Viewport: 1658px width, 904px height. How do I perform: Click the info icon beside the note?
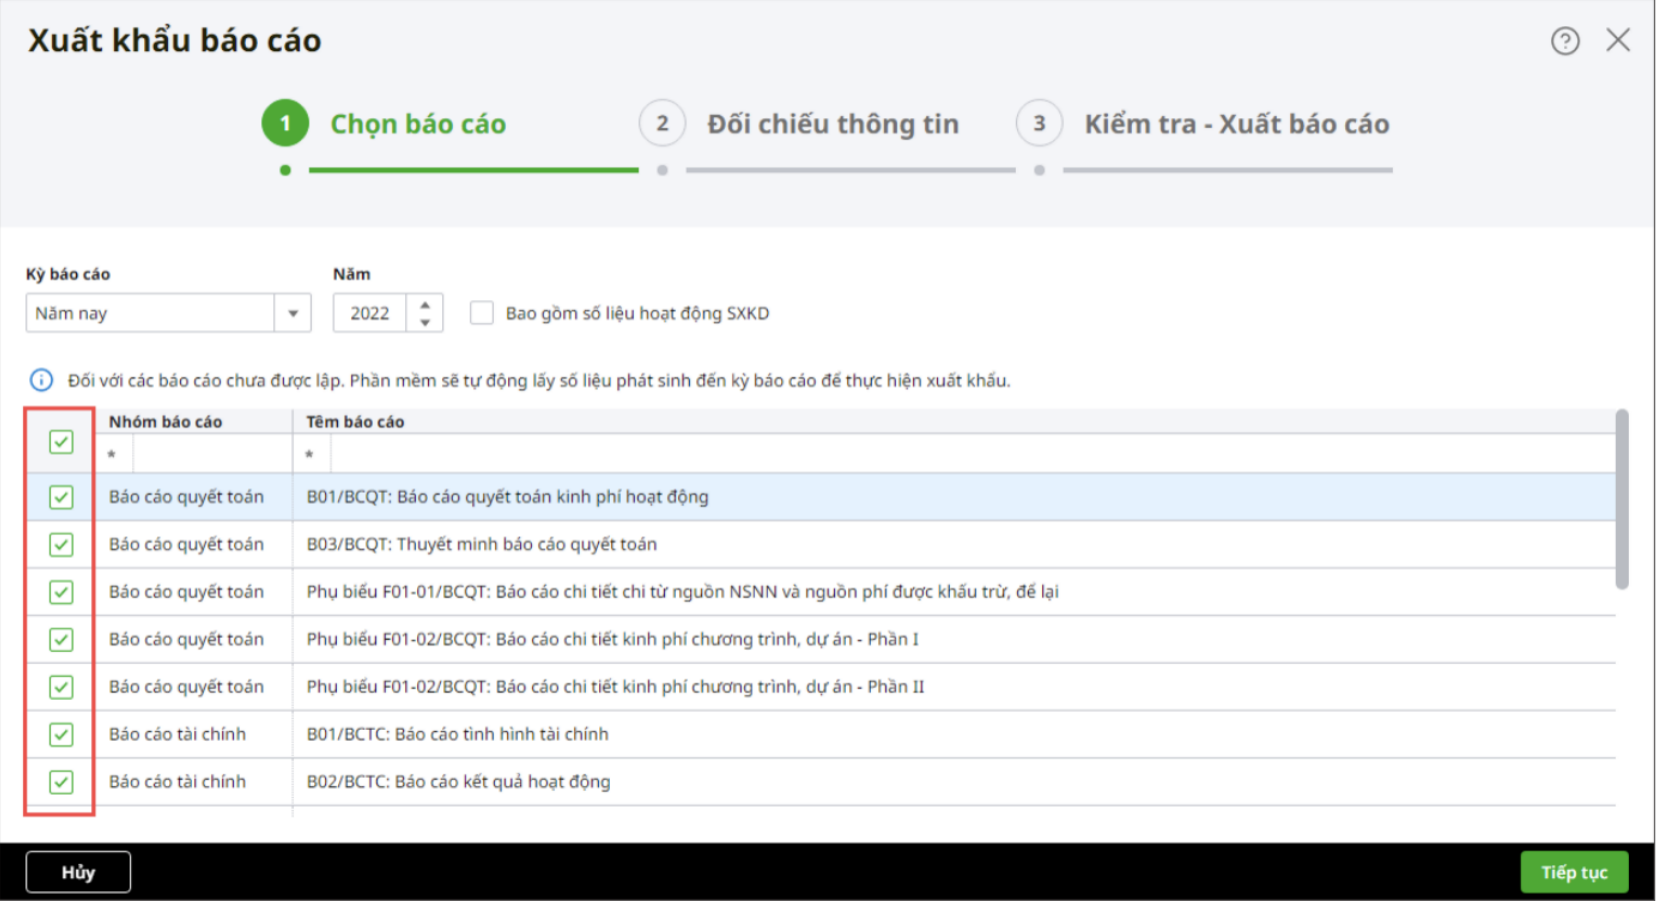point(41,380)
